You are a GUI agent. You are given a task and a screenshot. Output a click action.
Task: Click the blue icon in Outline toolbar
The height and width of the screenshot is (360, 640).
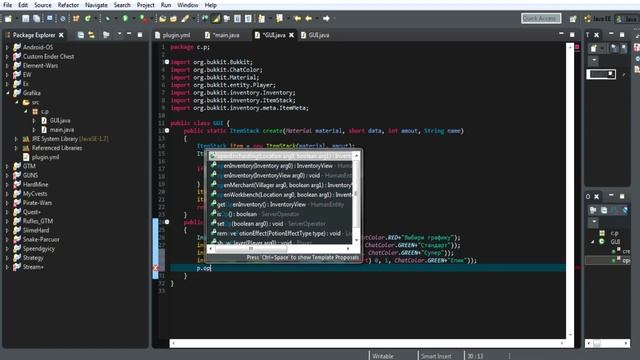coord(625,210)
